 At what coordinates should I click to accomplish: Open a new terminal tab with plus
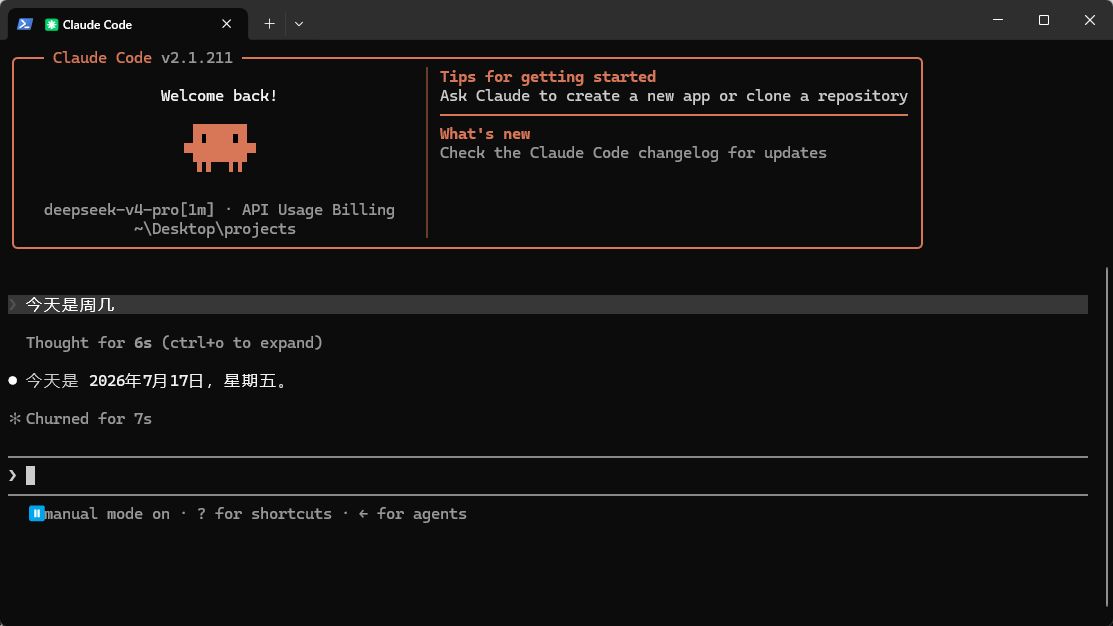(x=270, y=24)
